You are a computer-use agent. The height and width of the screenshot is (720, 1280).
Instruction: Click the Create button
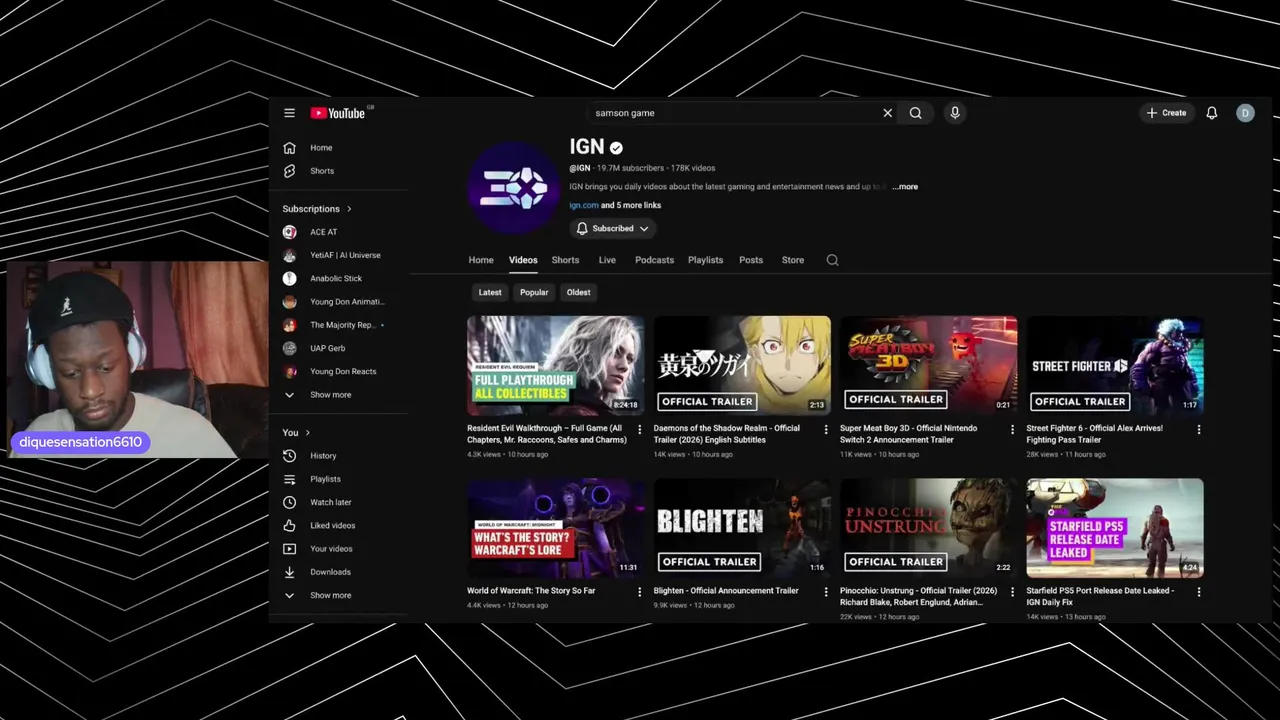(x=1167, y=113)
